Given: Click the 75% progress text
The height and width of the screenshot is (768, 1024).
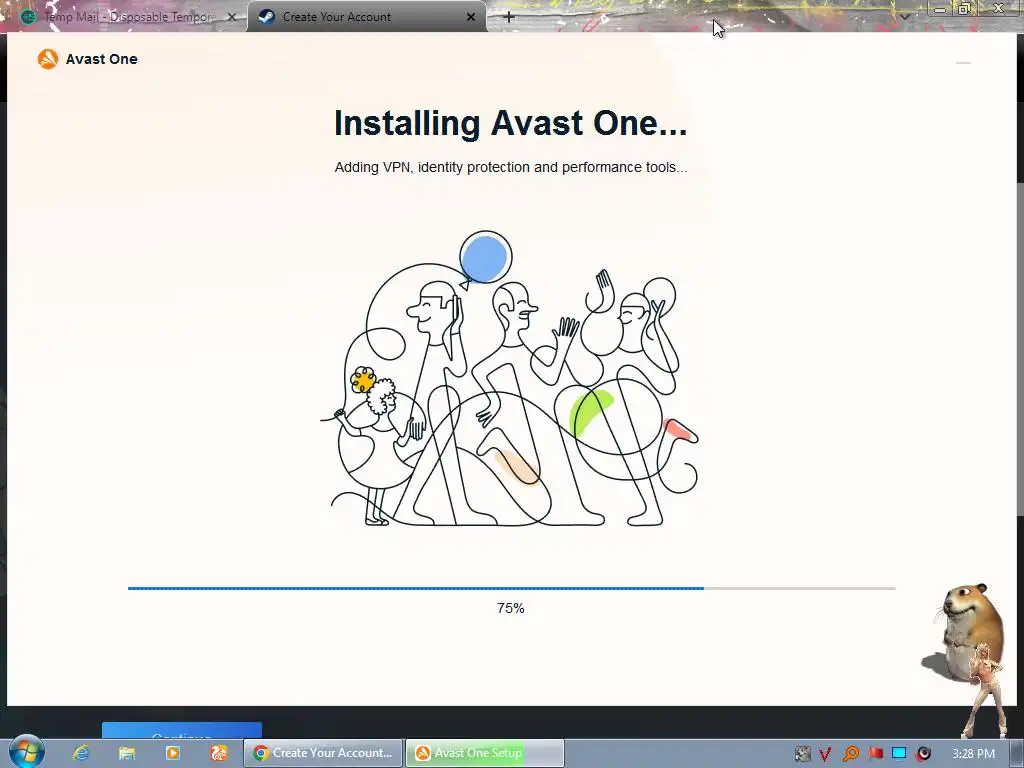Looking at the screenshot, I should [x=511, y=608].
